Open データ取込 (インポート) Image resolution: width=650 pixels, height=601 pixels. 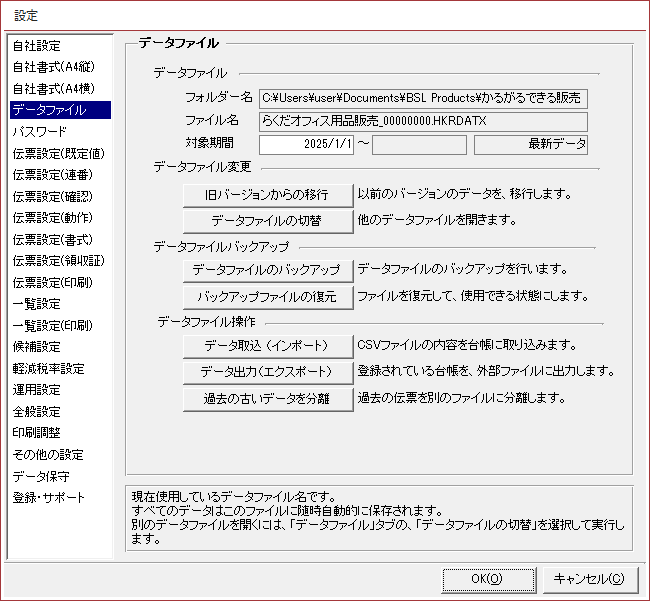point(268,346)
